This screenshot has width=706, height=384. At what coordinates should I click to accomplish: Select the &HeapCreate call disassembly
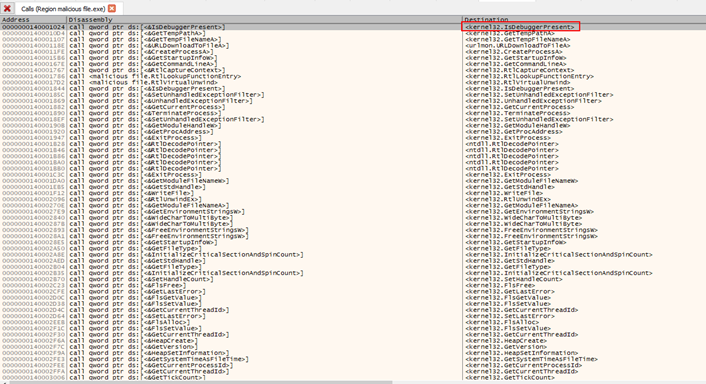coord(133,341)
